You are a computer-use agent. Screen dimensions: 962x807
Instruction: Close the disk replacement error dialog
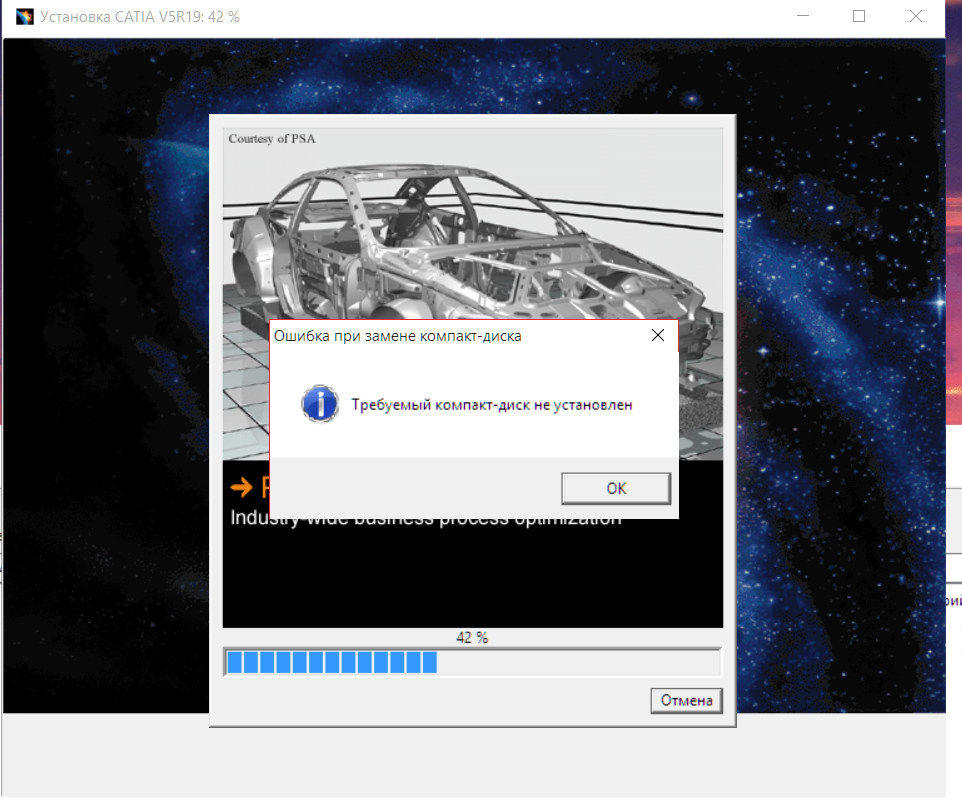pos(658,335)
